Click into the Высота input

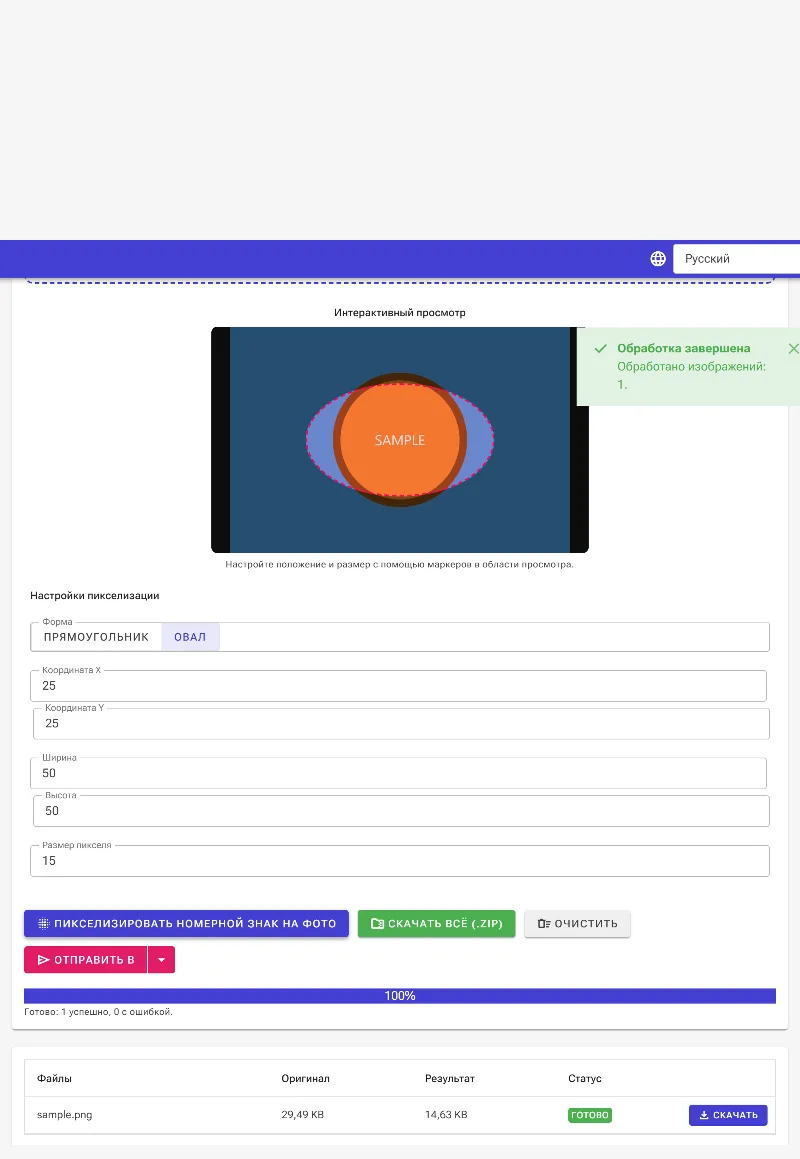tap(401, 811)
